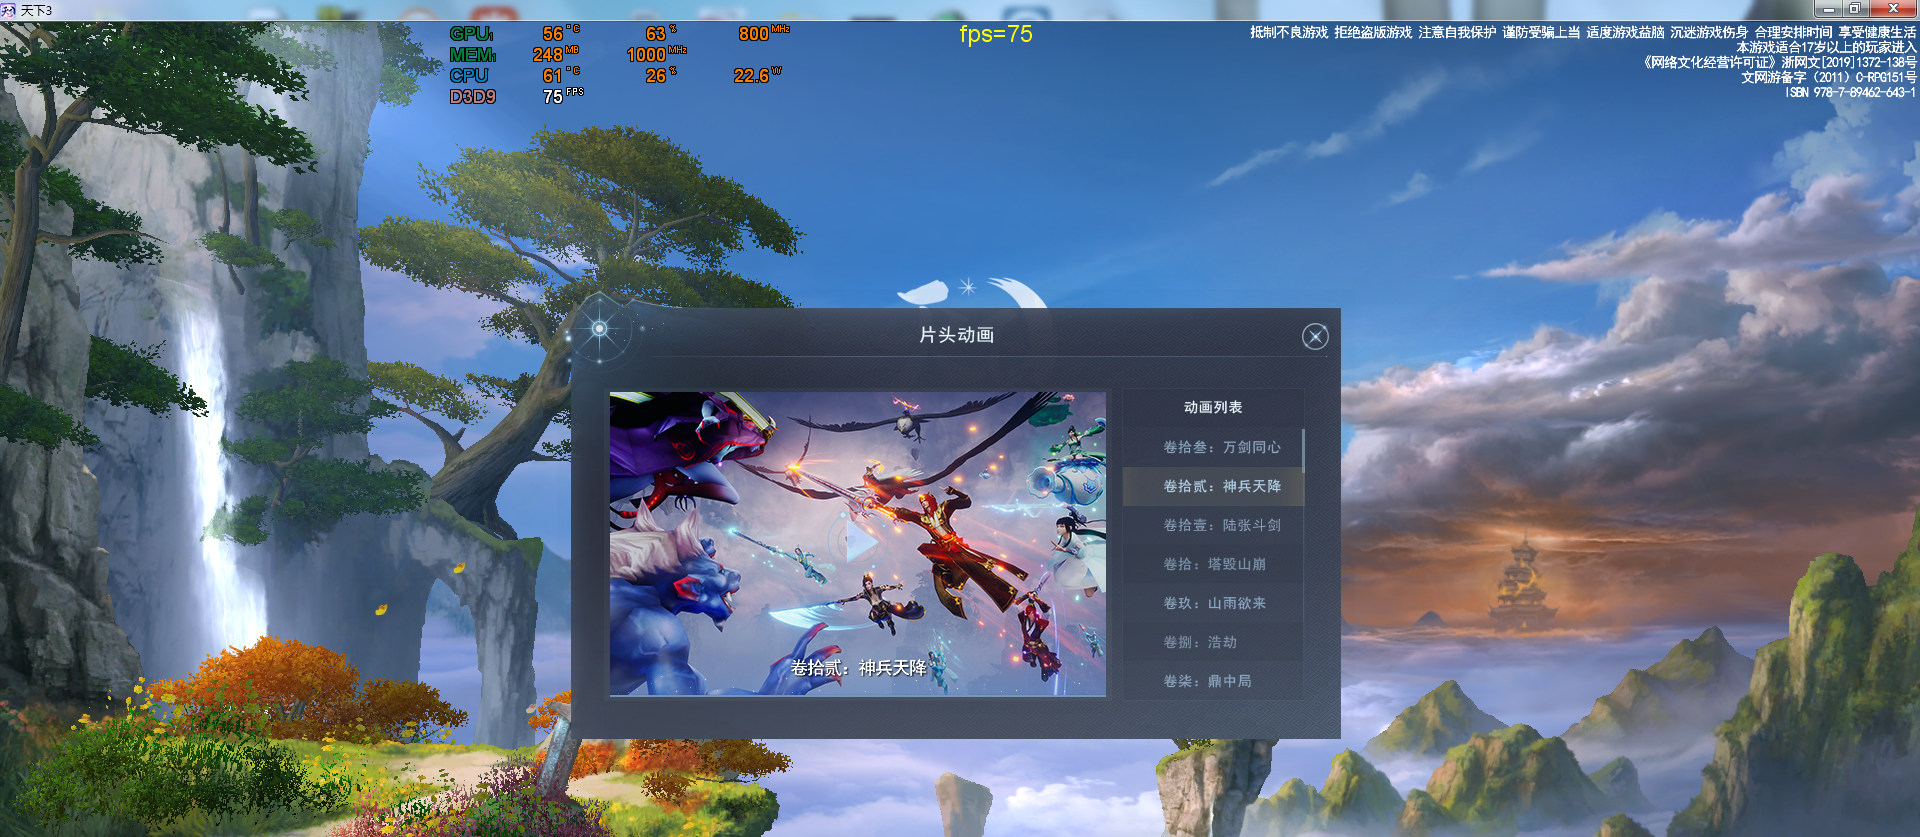
Task: Open 卷柒：鼎中局 animation
Action: pos(1213,681)
